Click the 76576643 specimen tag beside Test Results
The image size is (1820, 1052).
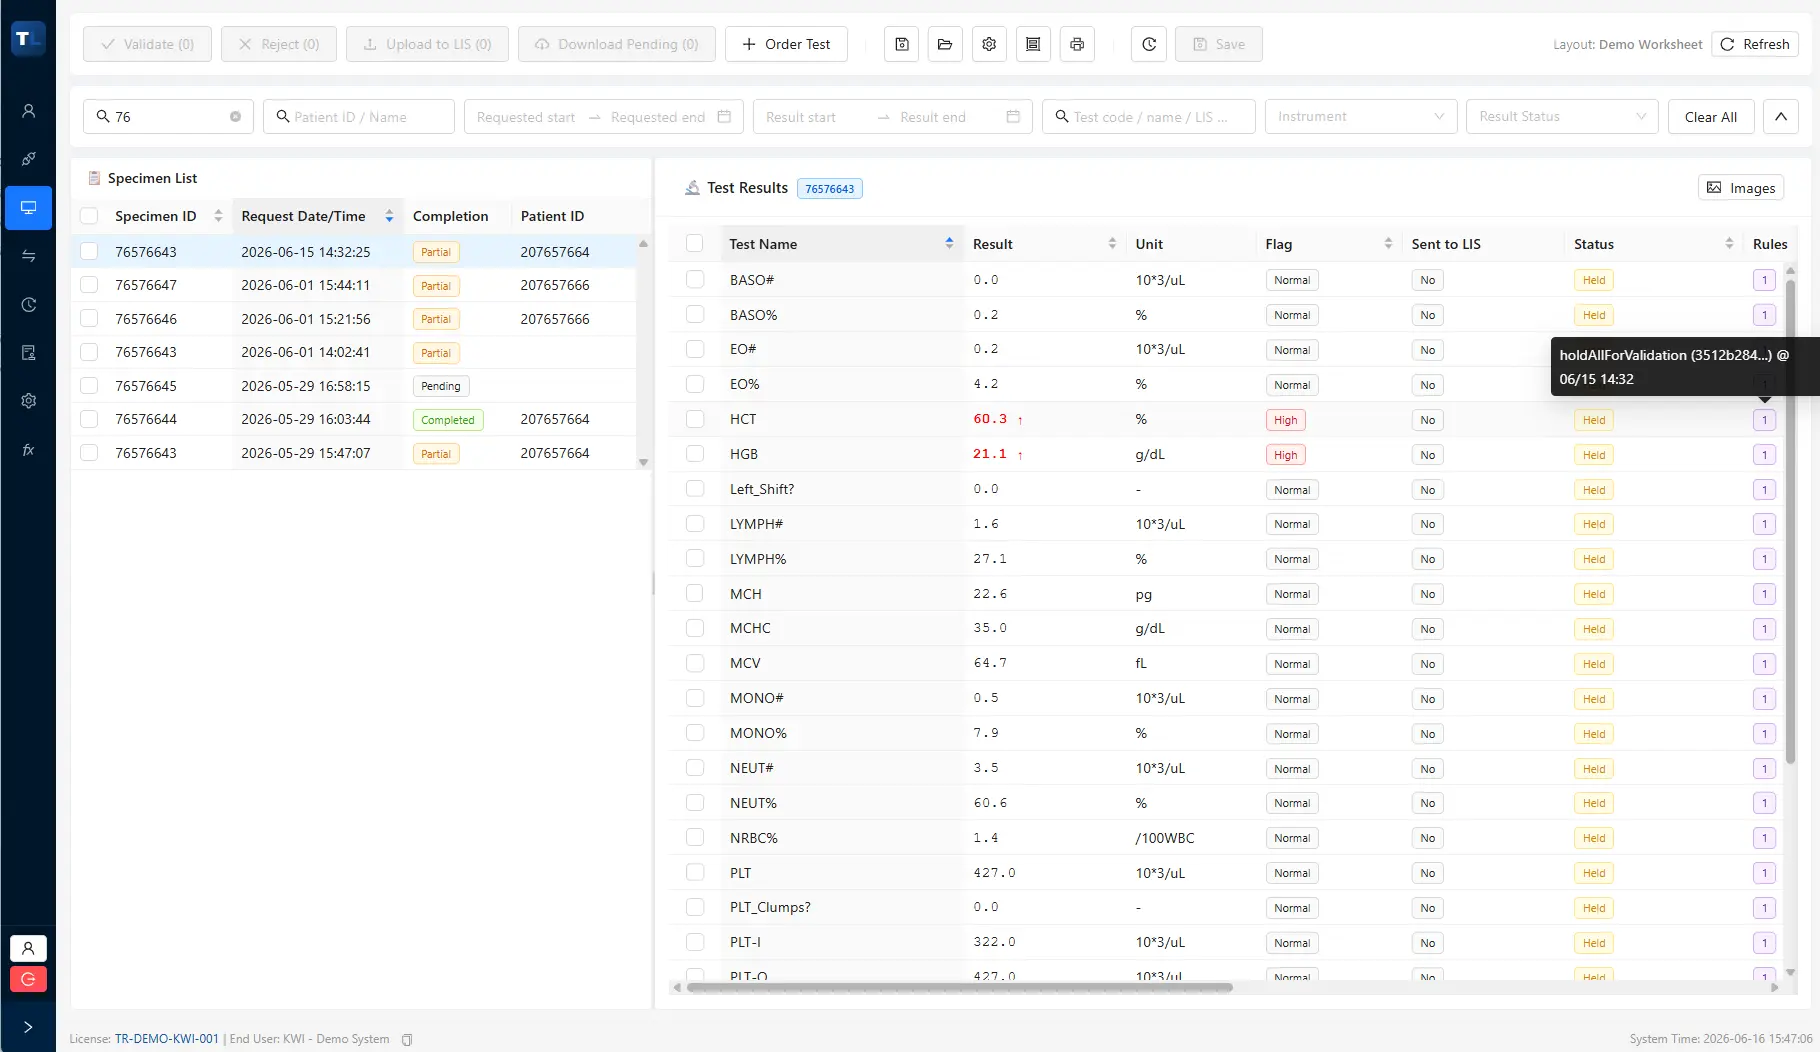[x=829, y=188]
